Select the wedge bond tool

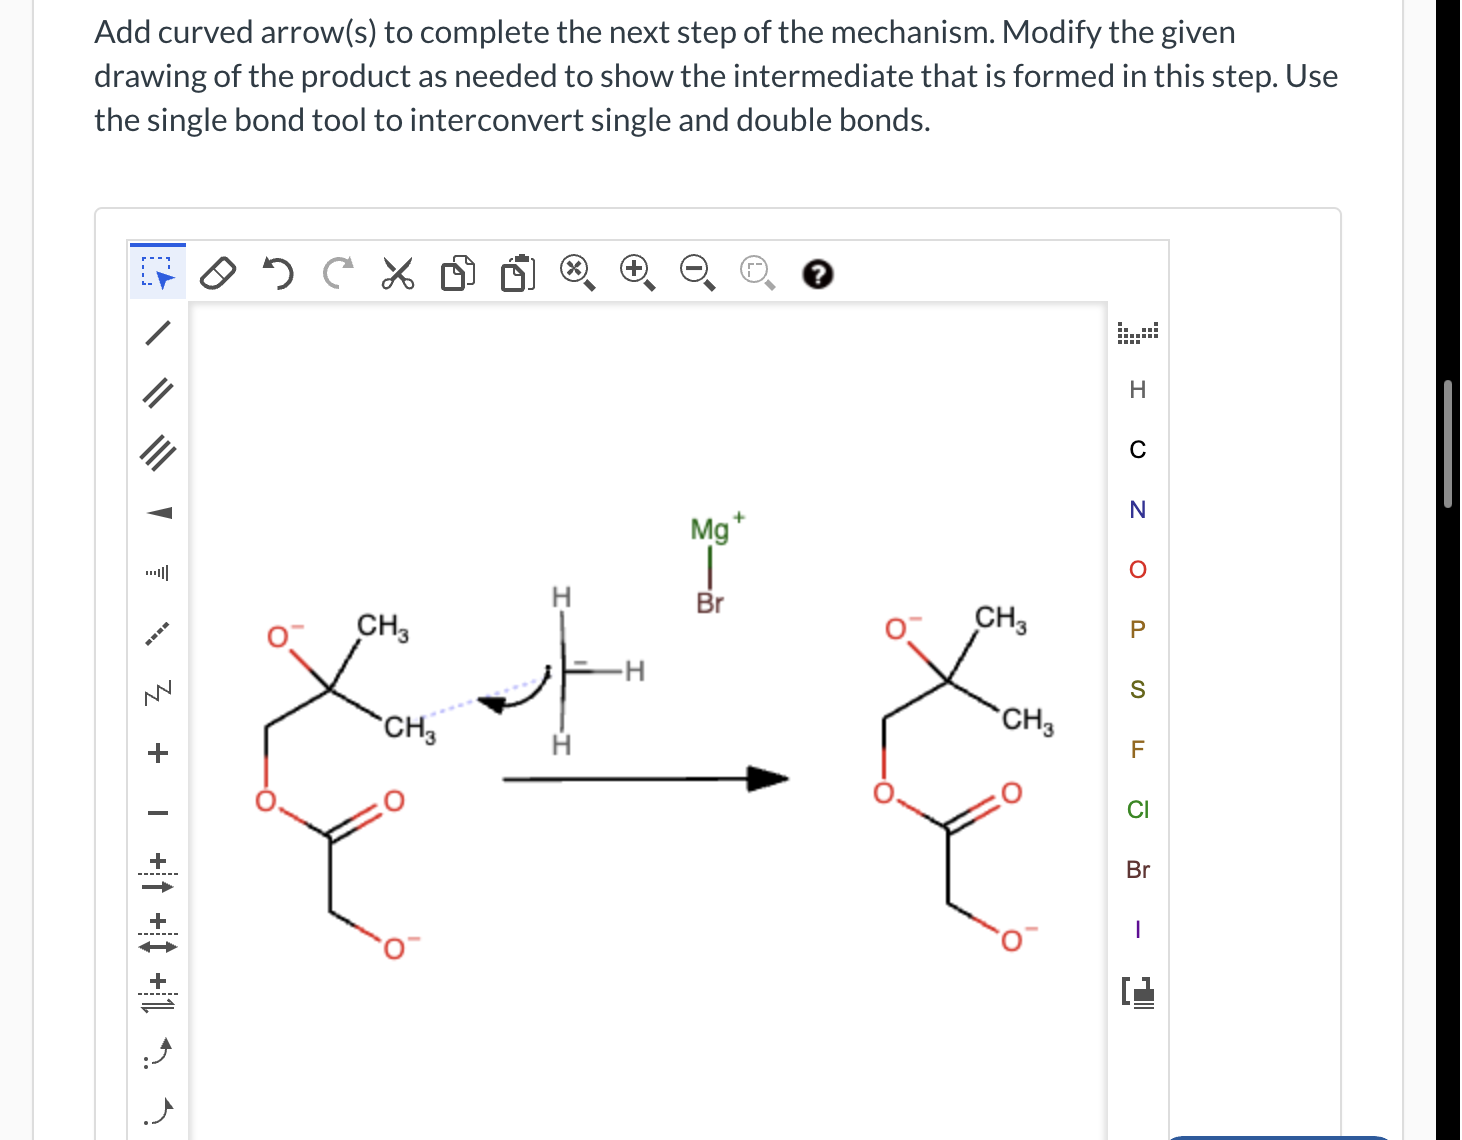[159, 513]
